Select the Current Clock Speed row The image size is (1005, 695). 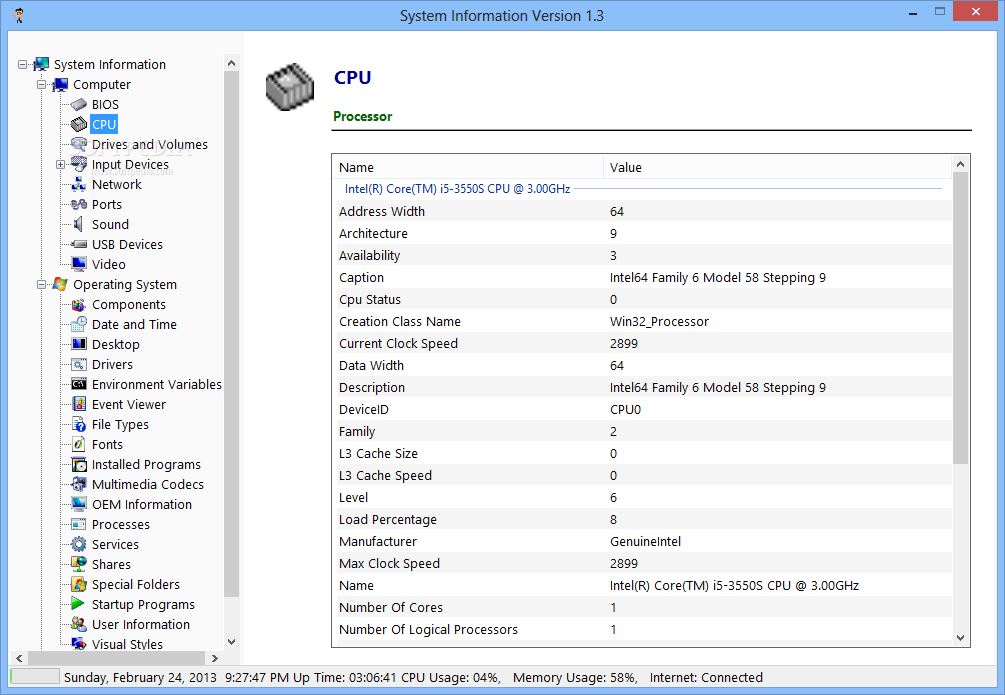coord(642,344)
